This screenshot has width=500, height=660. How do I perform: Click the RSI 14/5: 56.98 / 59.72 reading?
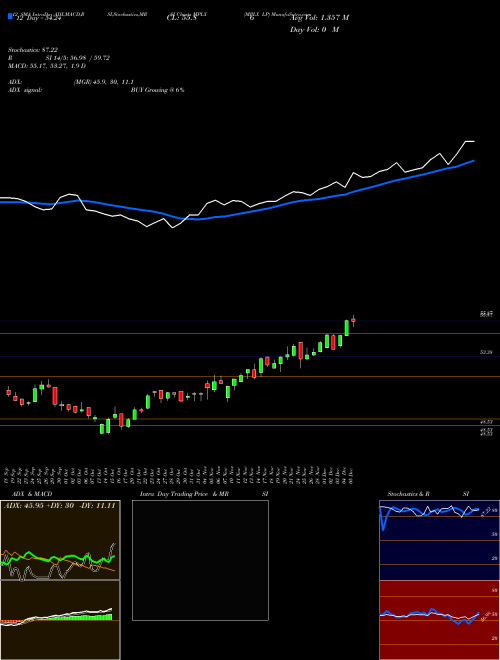[59, 58]
